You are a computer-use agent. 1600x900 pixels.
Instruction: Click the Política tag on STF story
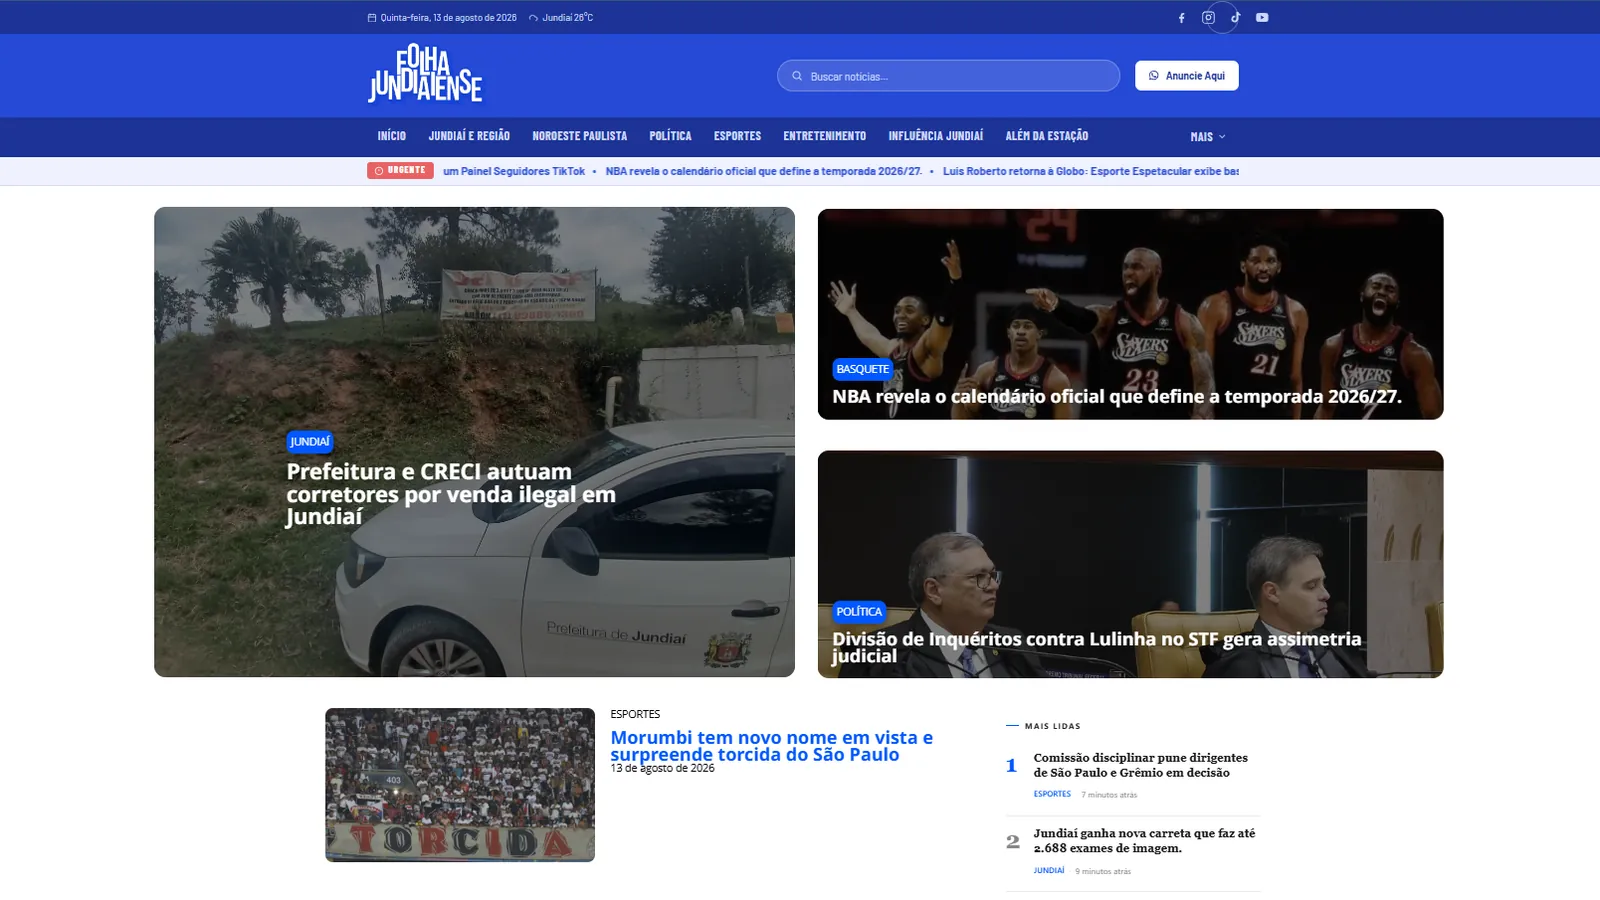pyautogui.click(x=859, y=612)
